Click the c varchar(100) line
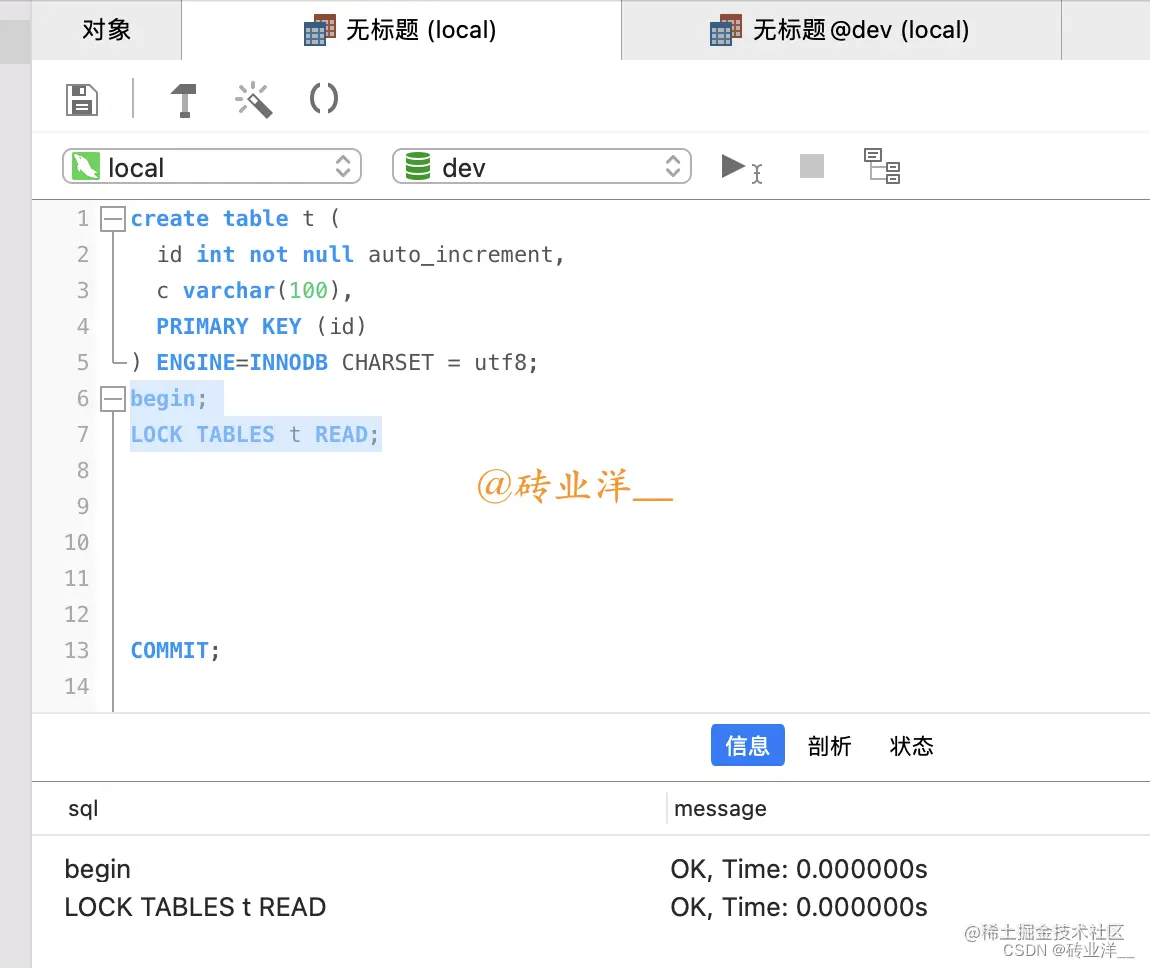This screenshot has height=968, width=1150. tap(254, 290)
